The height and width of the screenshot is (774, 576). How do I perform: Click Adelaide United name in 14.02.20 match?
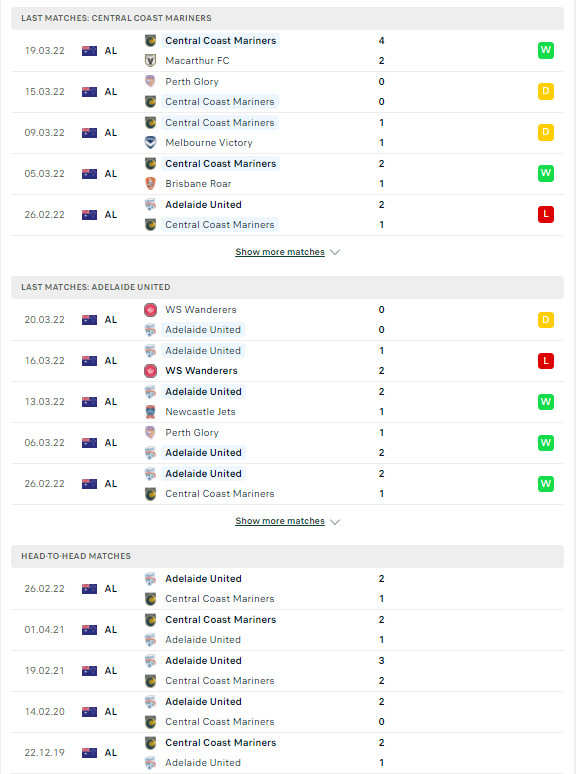click(203, 701)
